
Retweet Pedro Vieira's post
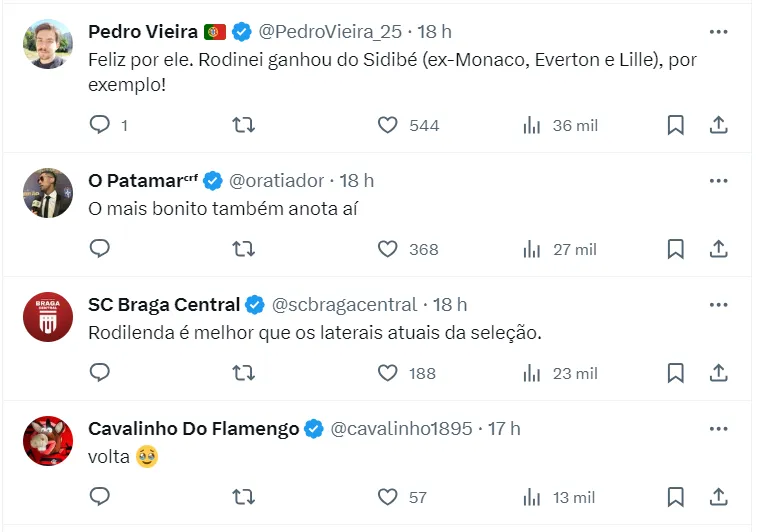point(243,125)
